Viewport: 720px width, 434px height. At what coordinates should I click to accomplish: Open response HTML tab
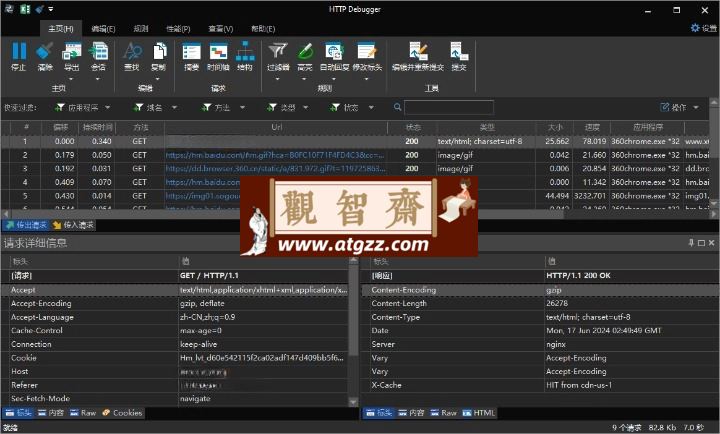point(479,413)
